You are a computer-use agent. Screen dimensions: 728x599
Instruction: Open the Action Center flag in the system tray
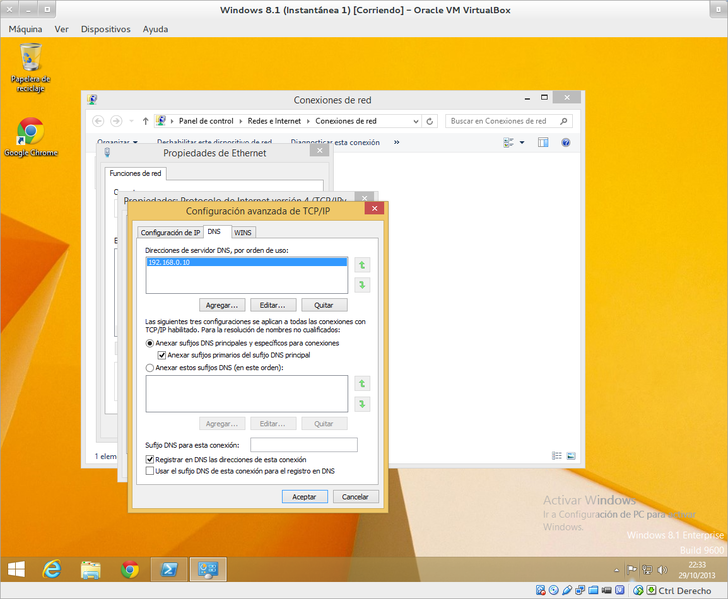point(631,570)
